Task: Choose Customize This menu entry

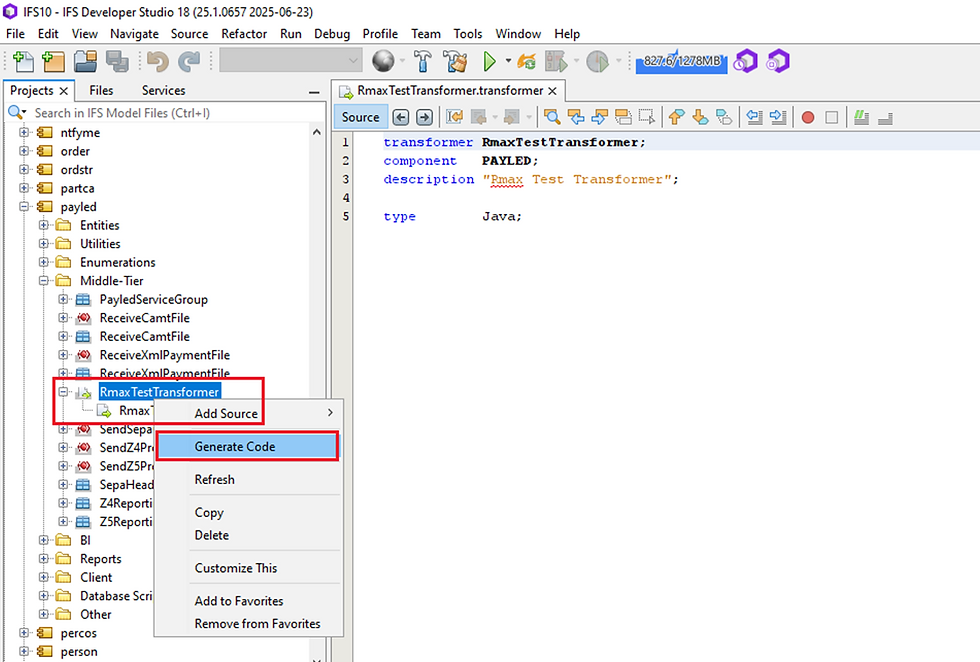Action: [x=248, y=568]
